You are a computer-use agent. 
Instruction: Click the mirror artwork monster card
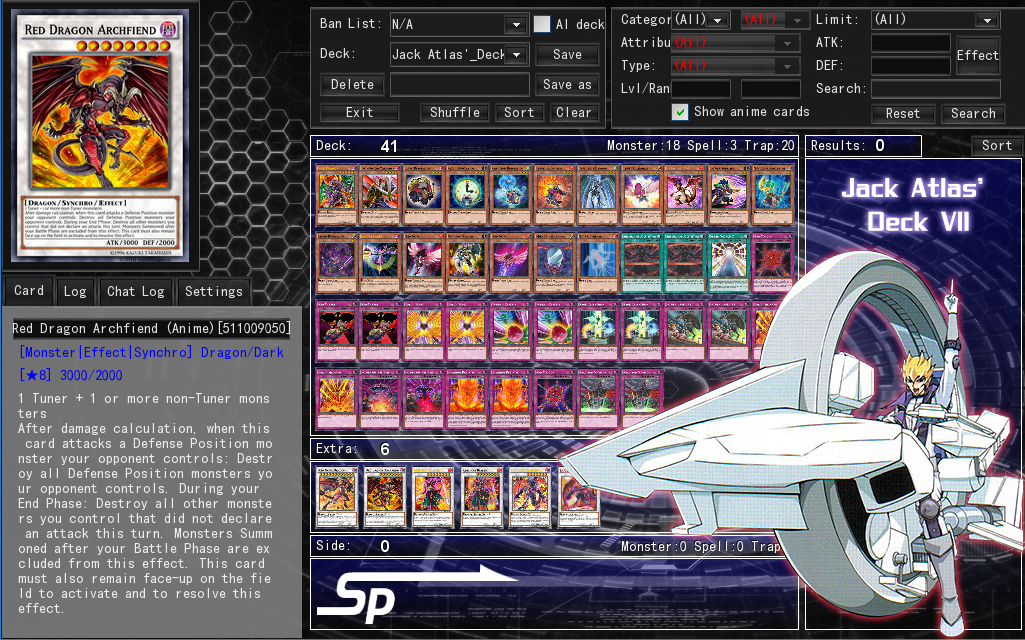pos(554,263)
